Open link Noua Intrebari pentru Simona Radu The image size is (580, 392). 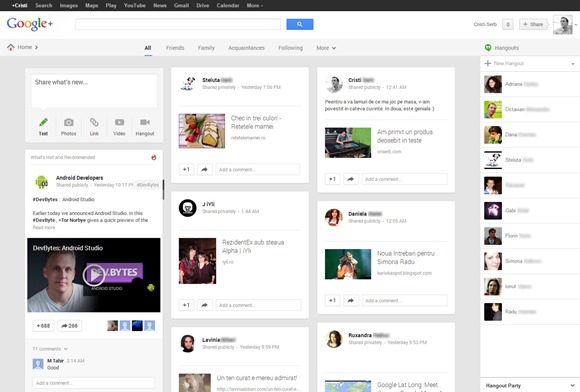pyautogui.click(x=406, y=257)
